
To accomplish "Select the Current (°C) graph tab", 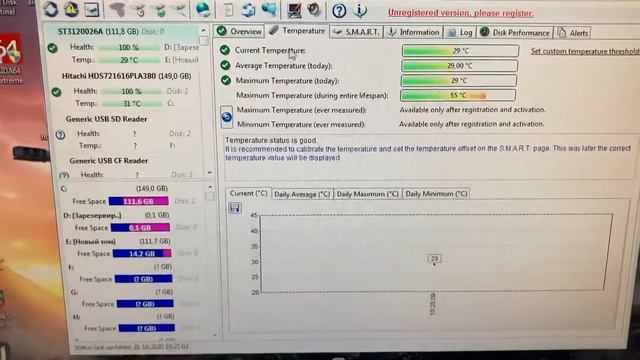I will pos(248,193).
